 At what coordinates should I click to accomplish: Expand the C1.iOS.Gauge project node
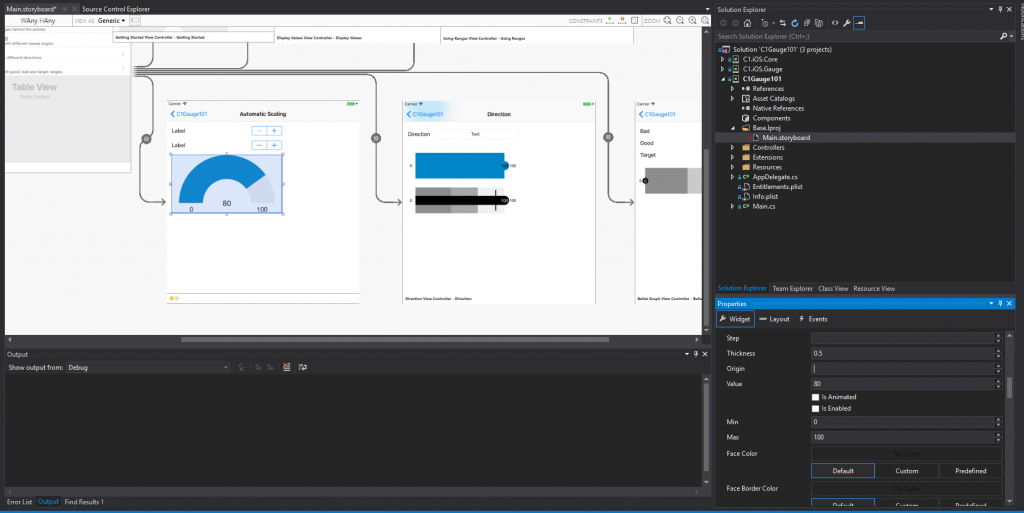click(722, 69)
